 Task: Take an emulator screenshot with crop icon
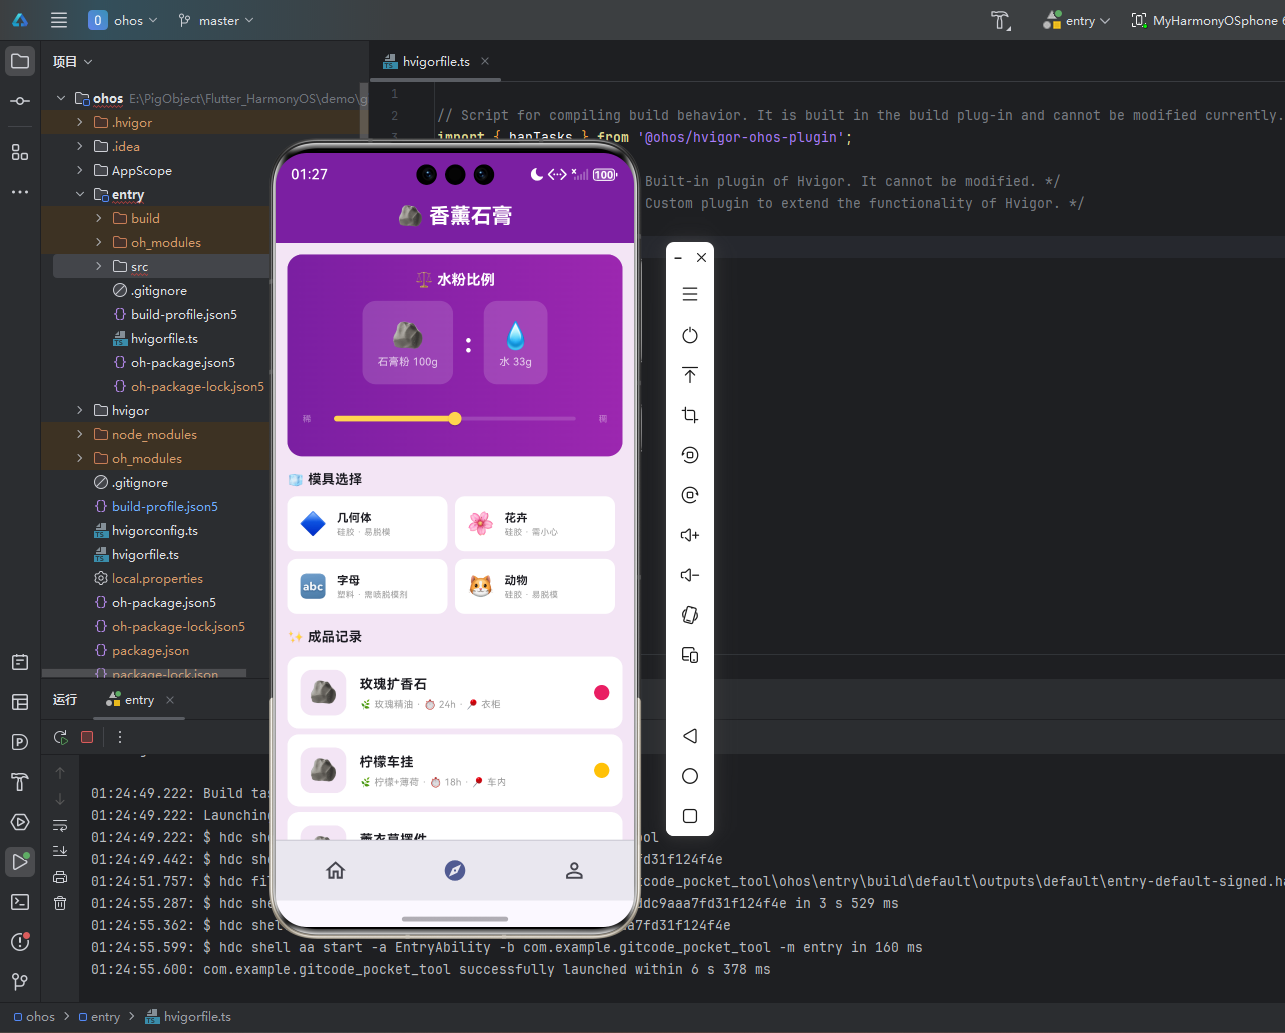(x=690, y=415)
